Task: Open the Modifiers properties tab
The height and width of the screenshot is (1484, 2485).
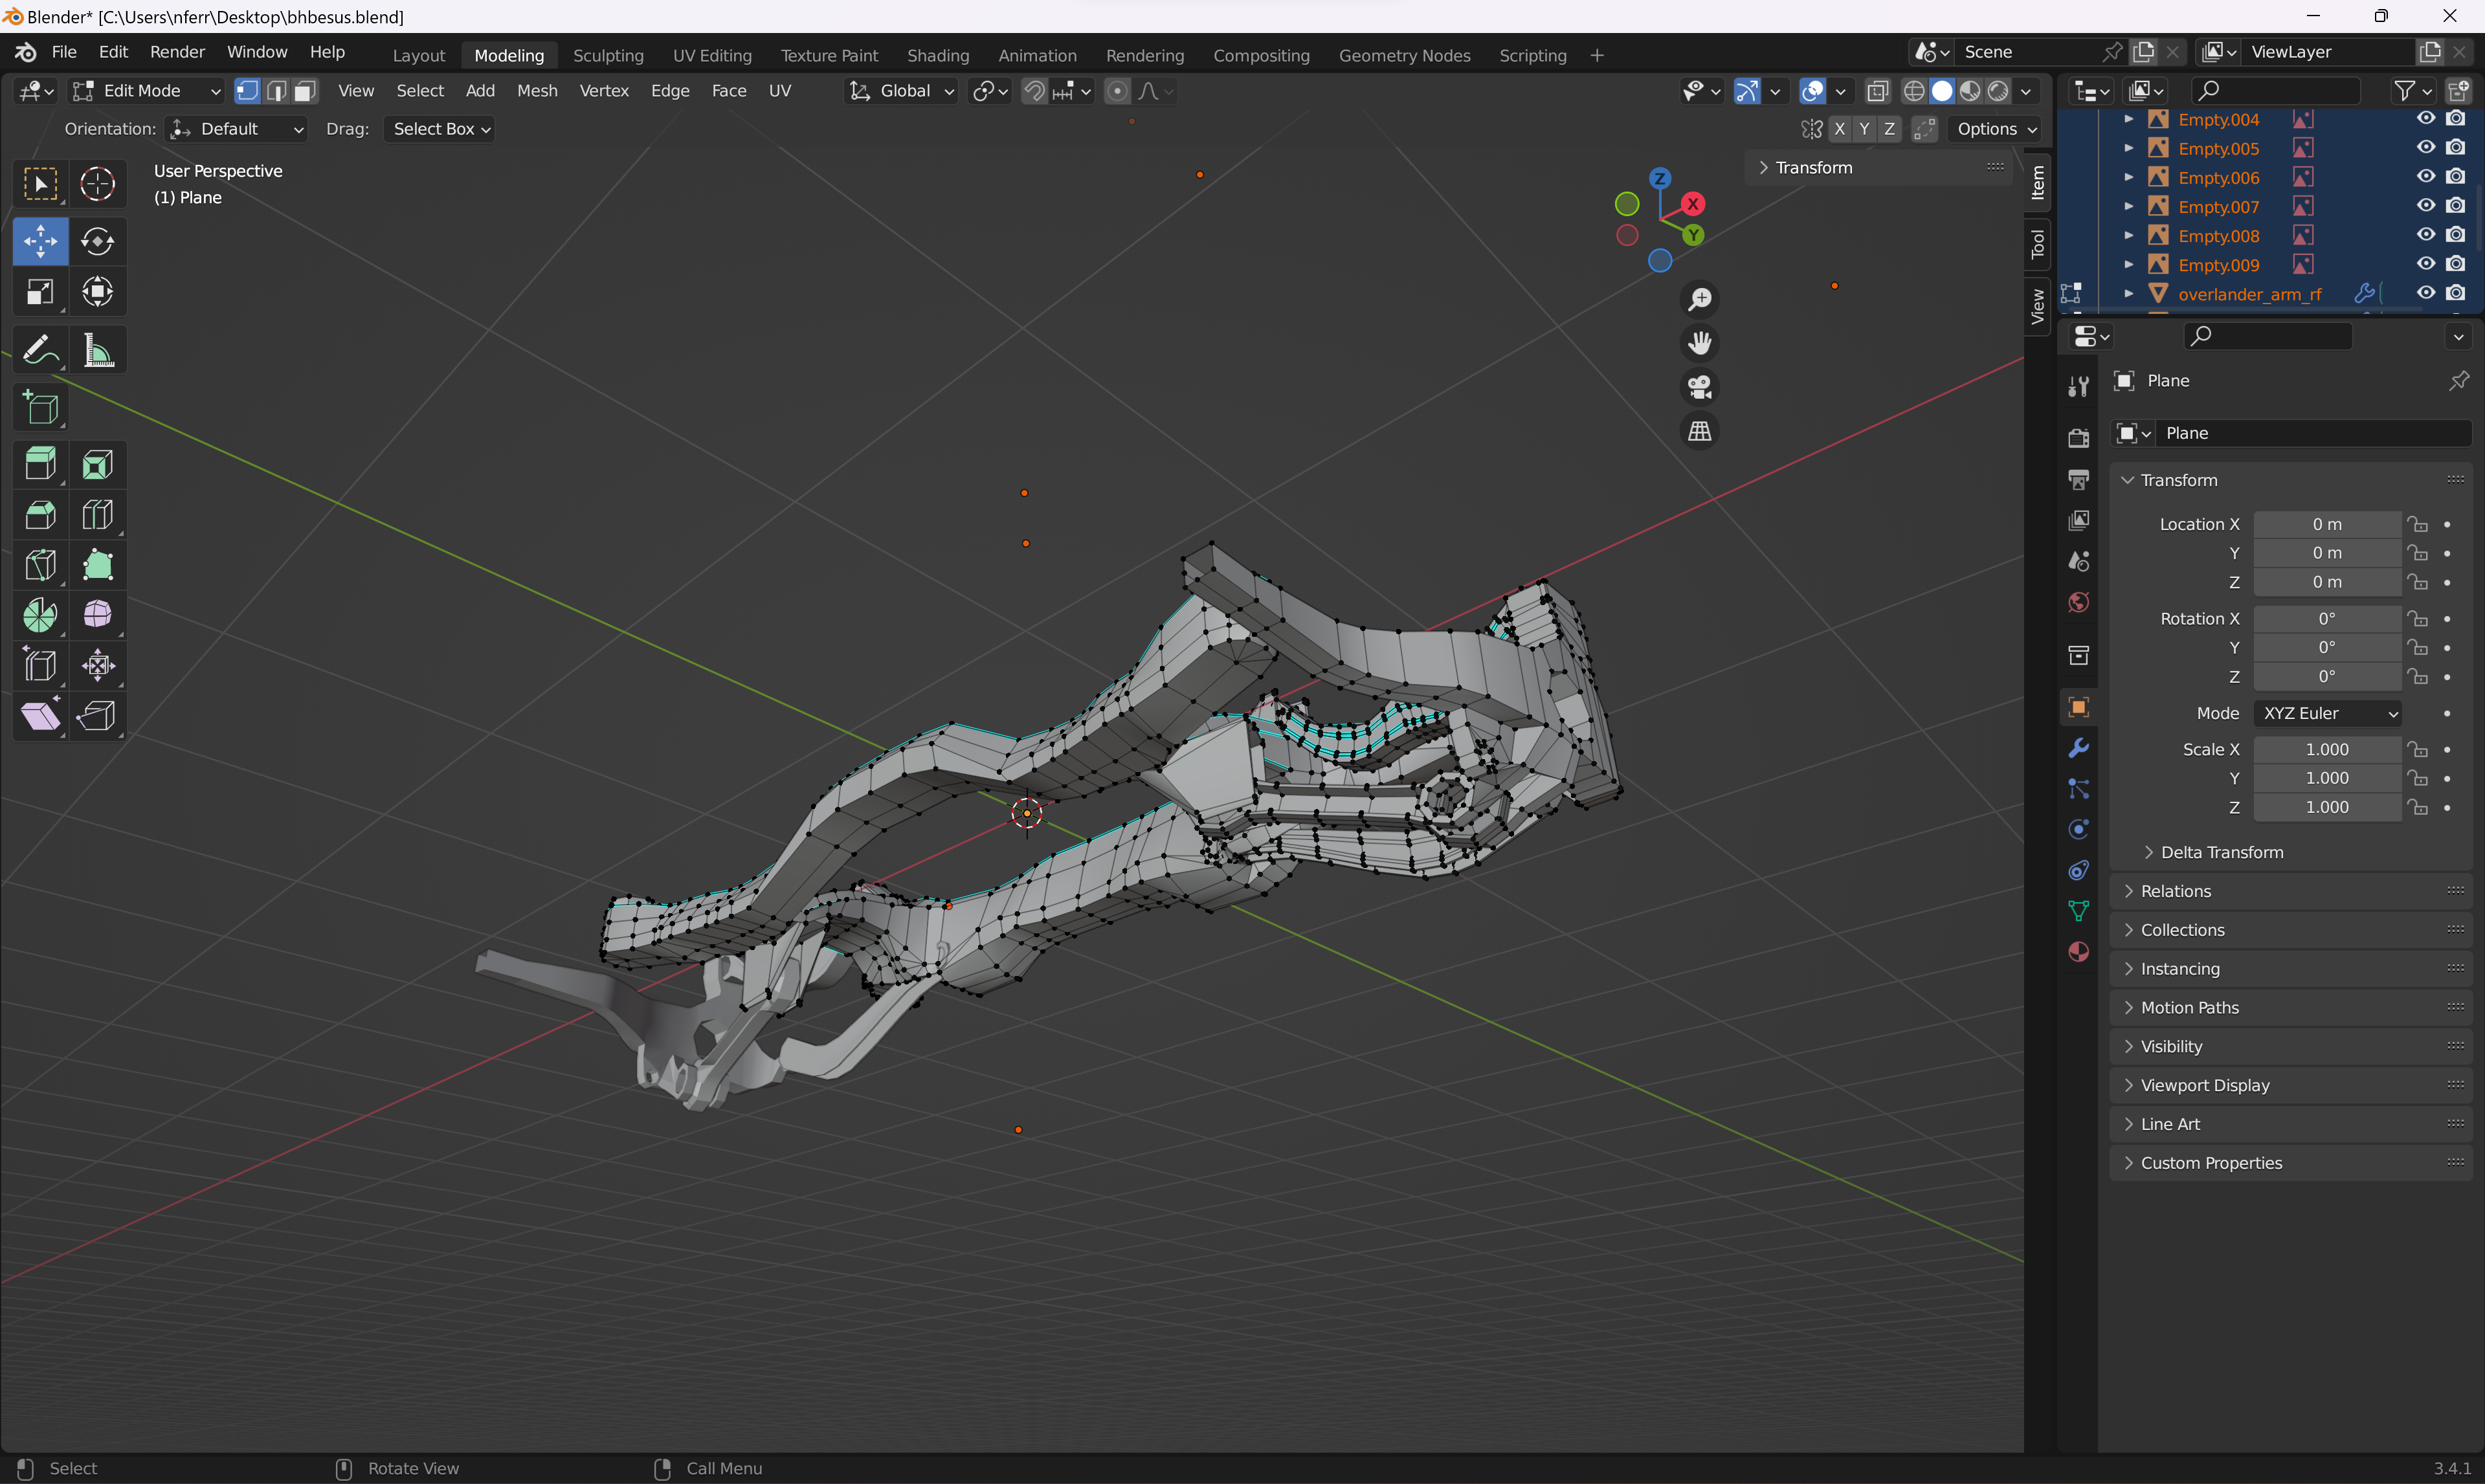Action: coord(2079,748)
